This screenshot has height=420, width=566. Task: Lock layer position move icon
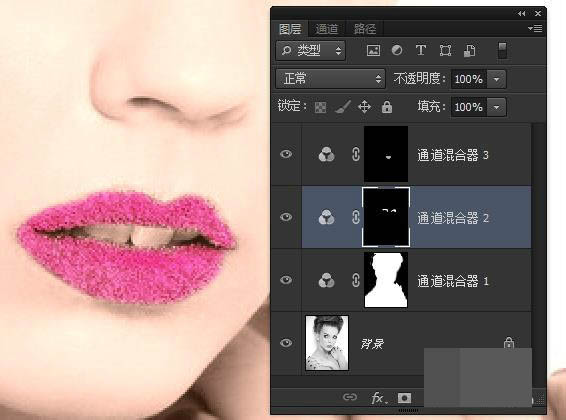click(364, 107)
